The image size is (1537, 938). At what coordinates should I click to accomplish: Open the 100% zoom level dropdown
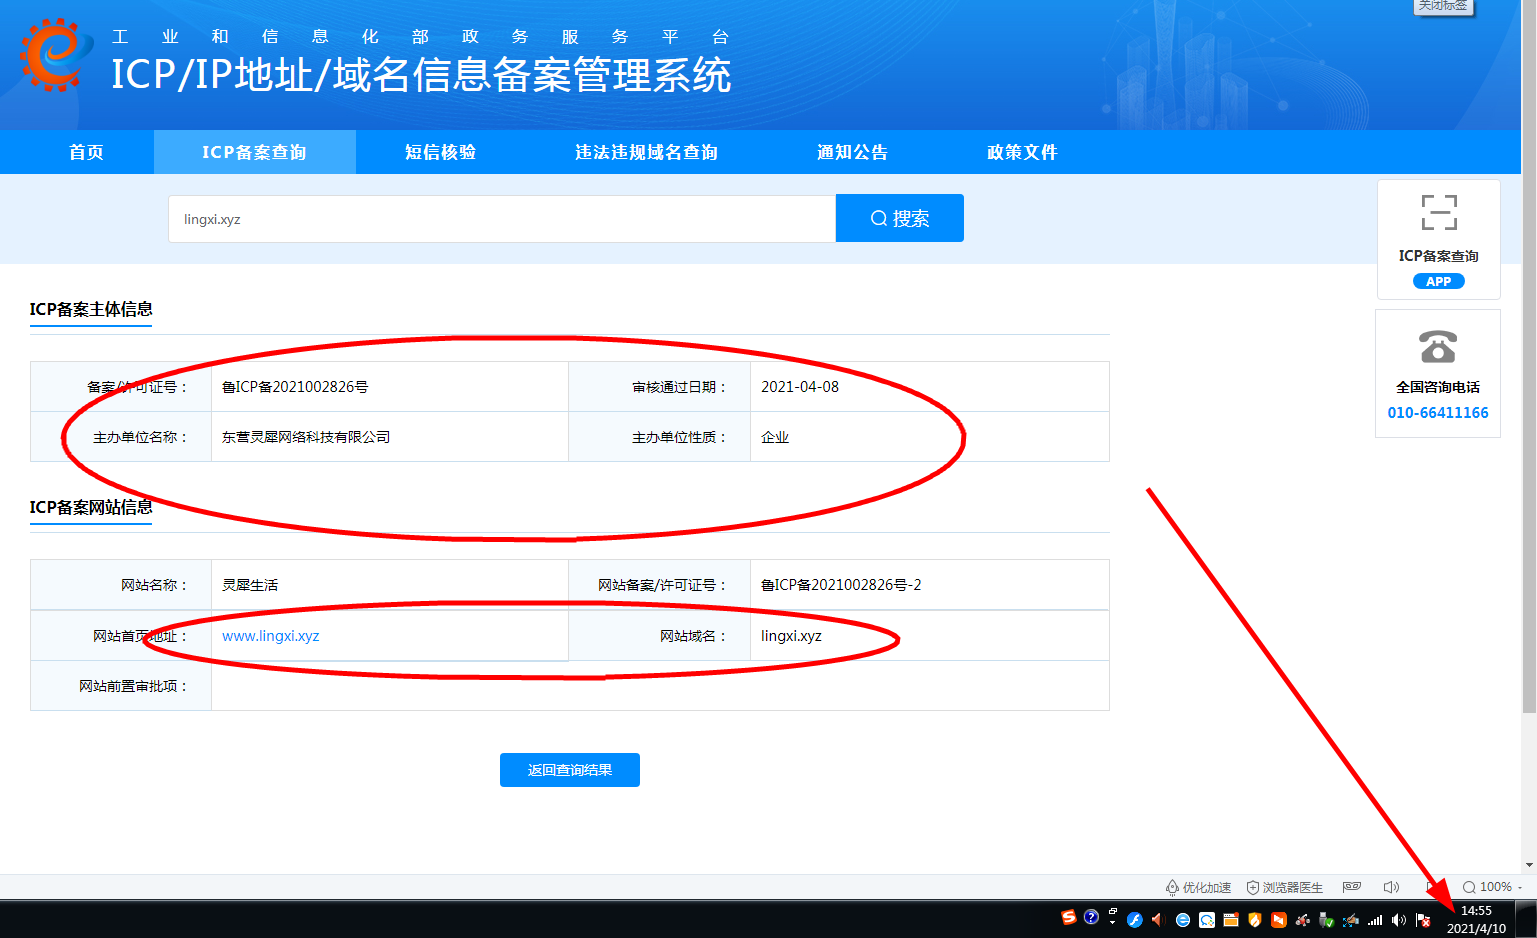(x=1492, y=887)
